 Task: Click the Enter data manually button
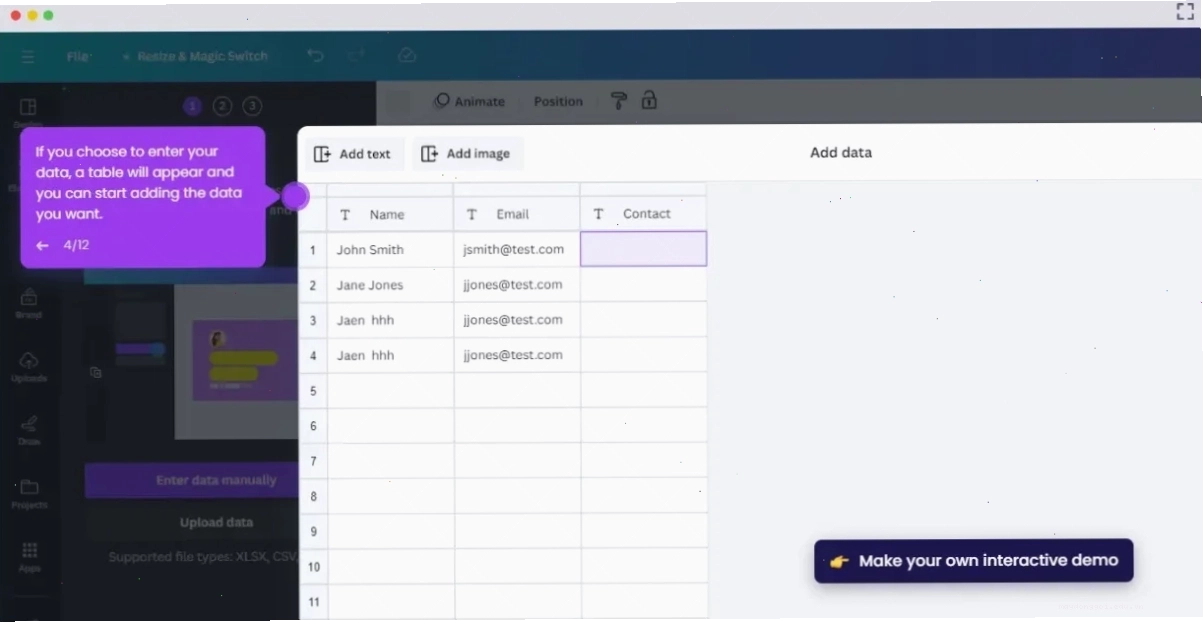pyautogui.click(x=192, y=481)
